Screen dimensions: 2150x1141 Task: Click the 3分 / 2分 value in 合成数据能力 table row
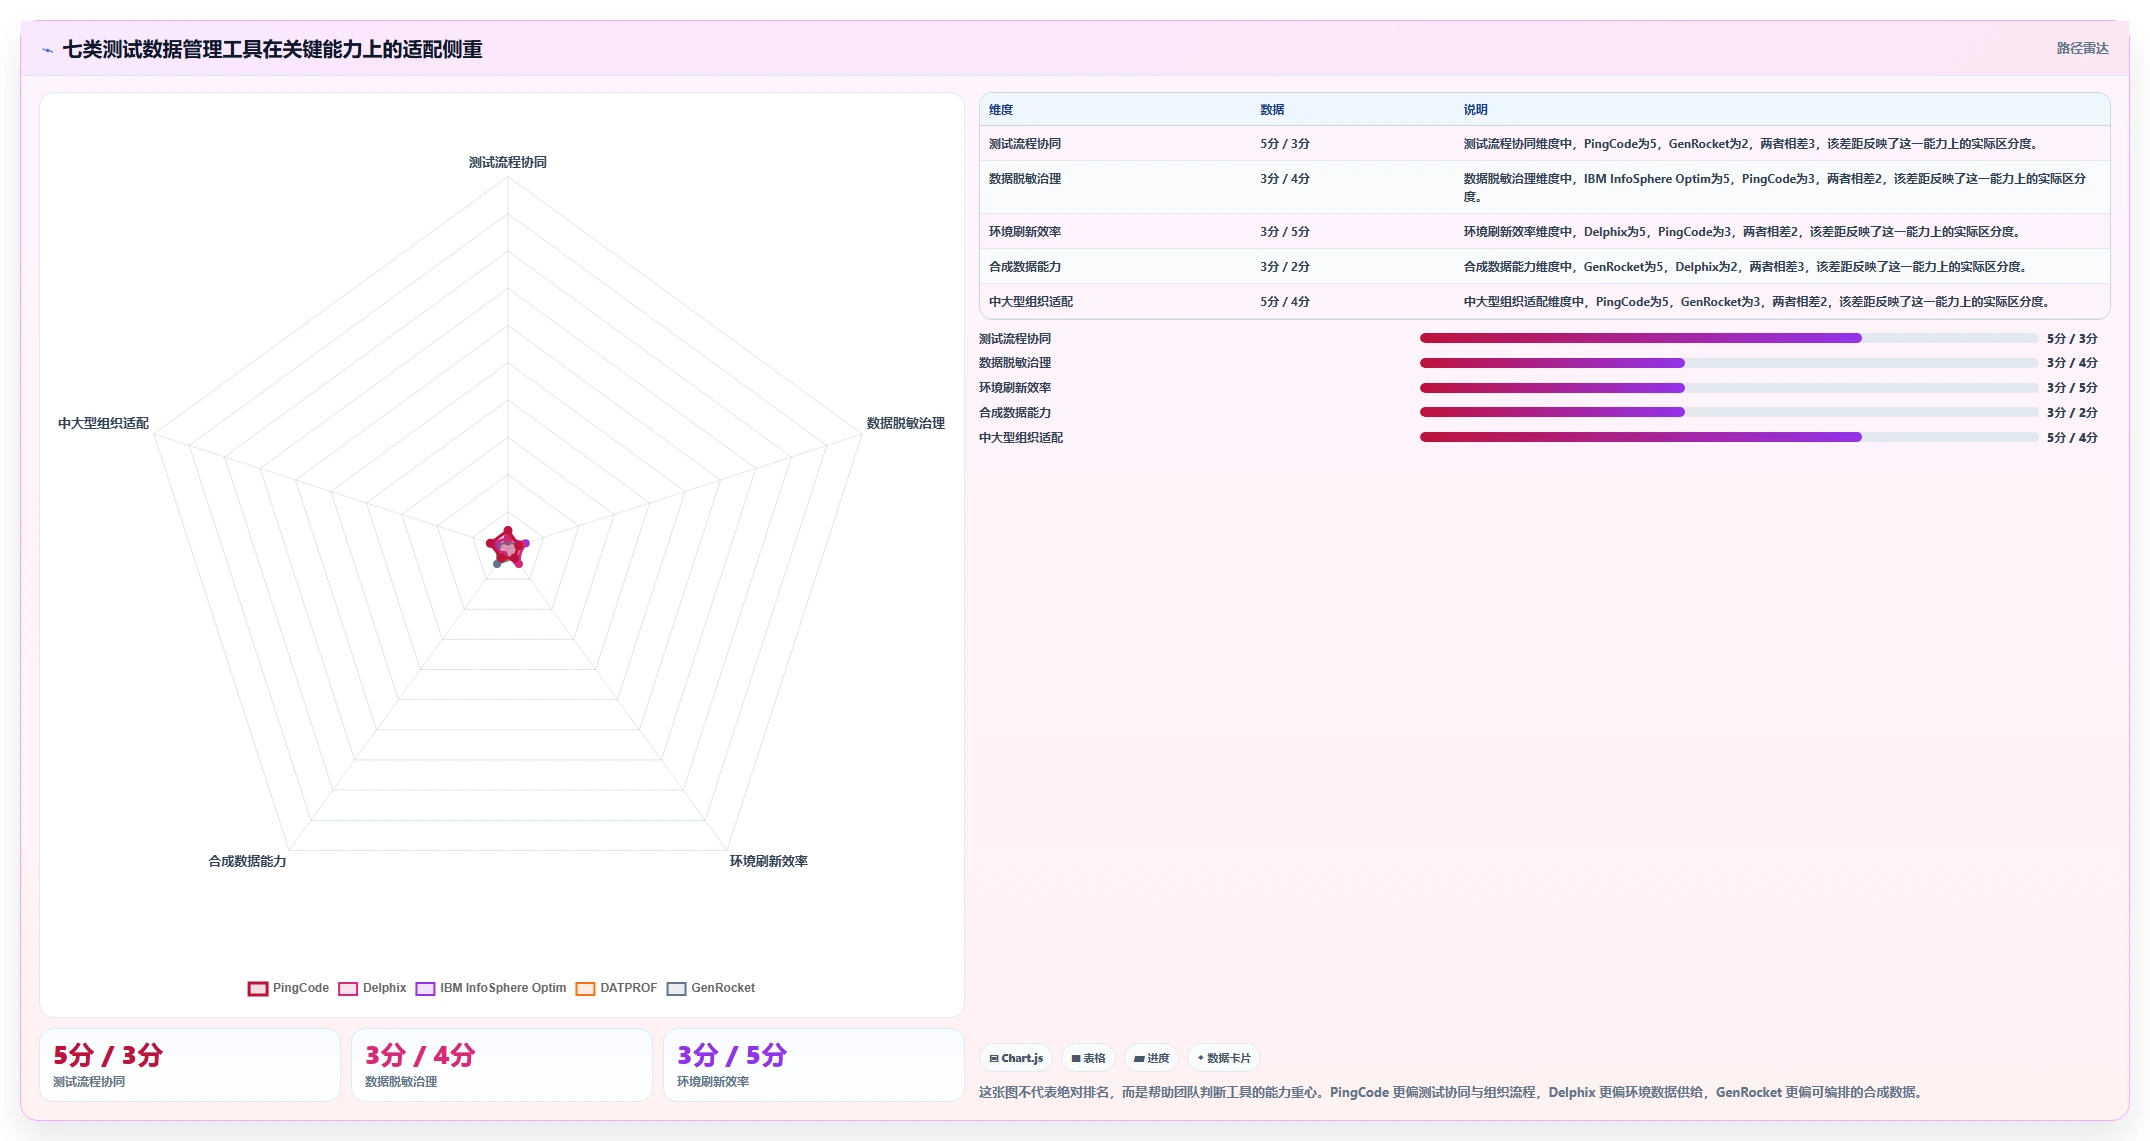pyautogui.click(x=1285, y=267)
